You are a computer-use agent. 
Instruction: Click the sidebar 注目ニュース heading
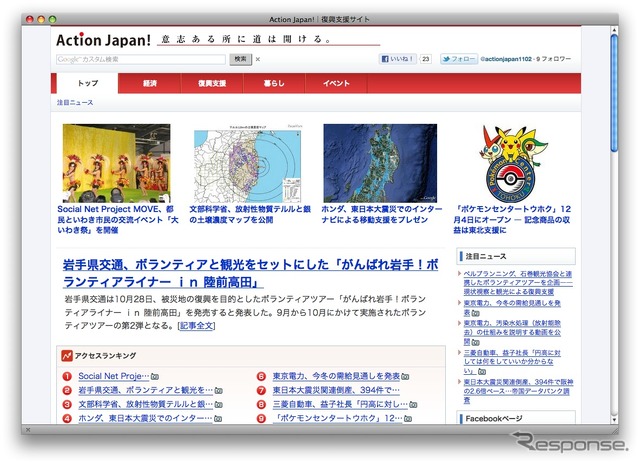click(486, 256)
